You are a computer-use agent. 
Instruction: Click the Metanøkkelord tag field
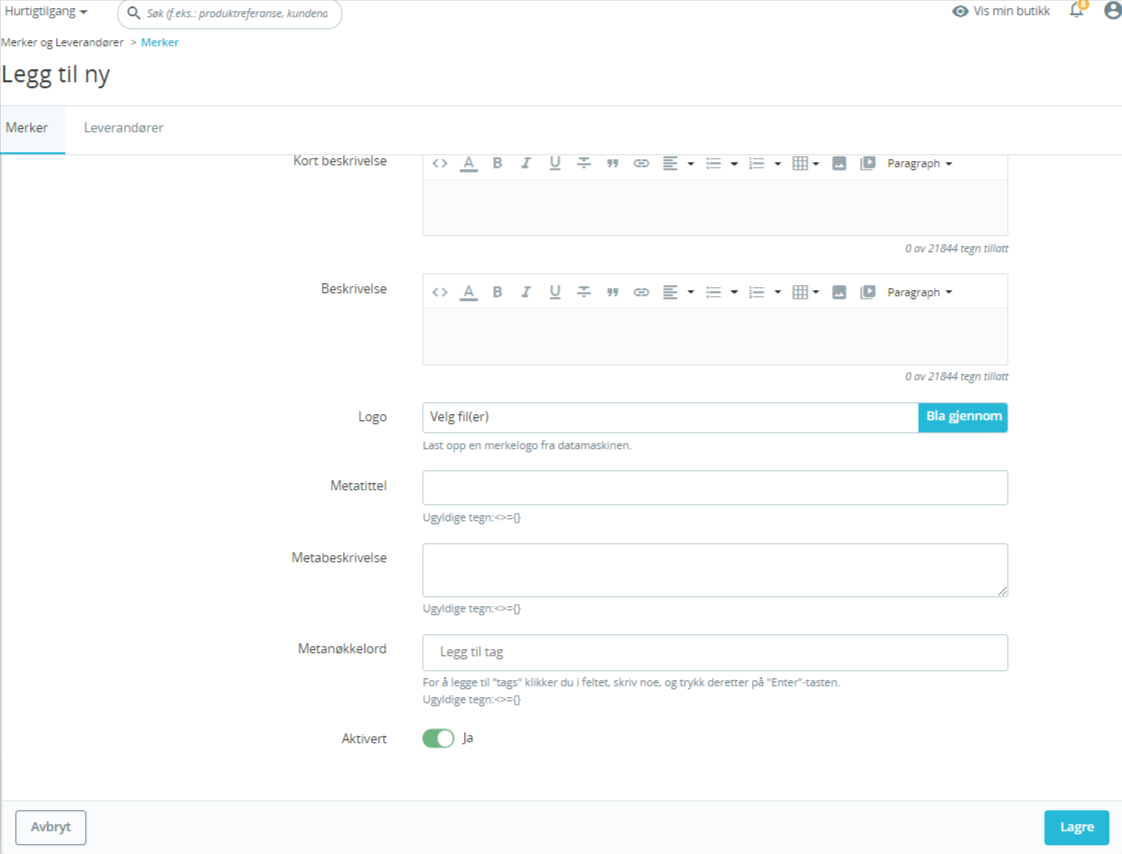715,652
